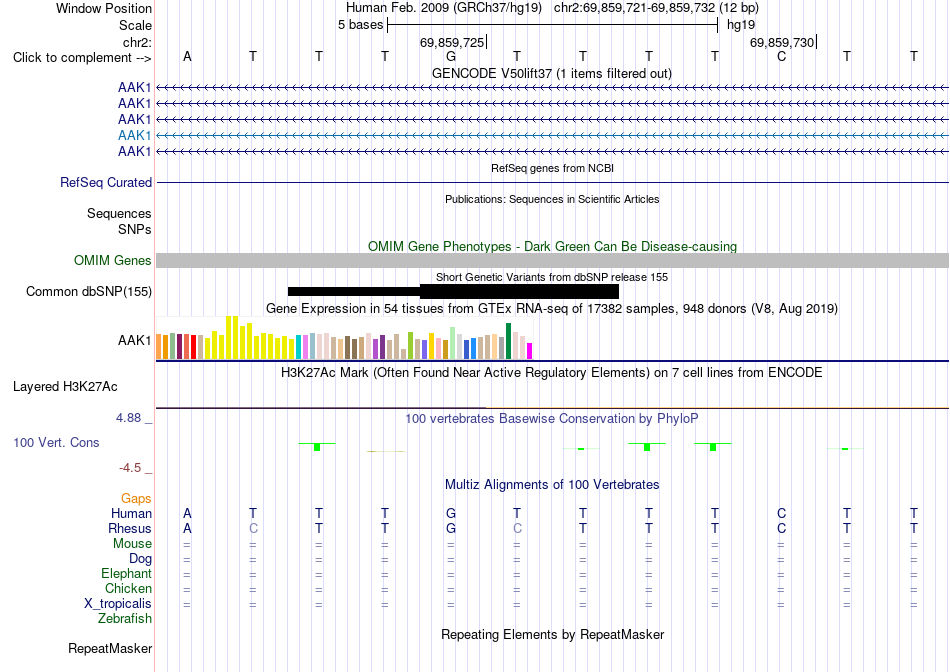Click the GTEx Gene Expression track title
950x672 pixels.
(x=552, y=308)
